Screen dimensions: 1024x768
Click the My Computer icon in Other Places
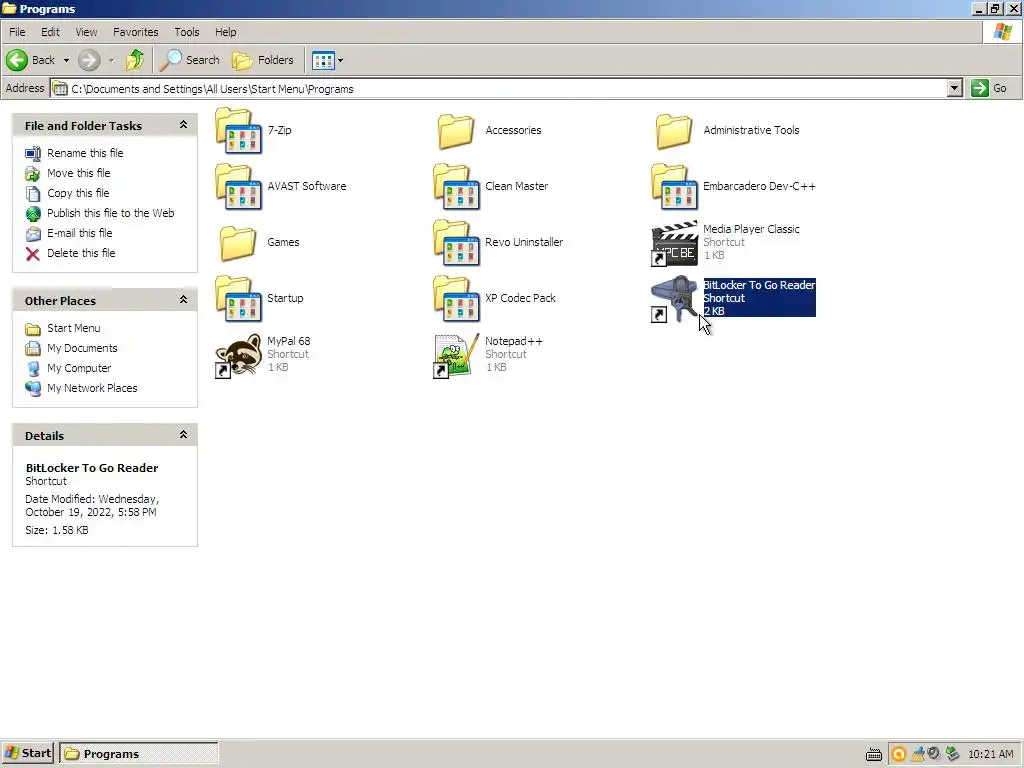[x=33, y=369]
